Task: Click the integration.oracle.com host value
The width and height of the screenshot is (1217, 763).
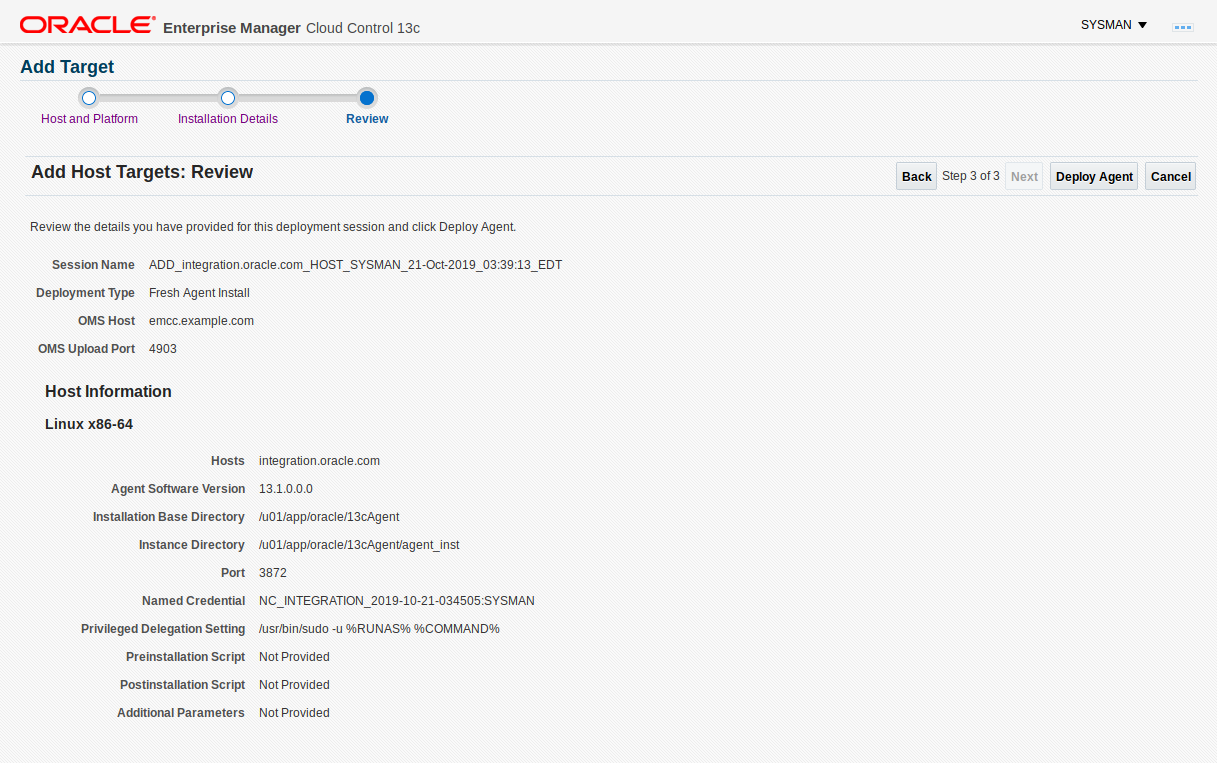Action: pyautogui.click(x=319, y=461)
